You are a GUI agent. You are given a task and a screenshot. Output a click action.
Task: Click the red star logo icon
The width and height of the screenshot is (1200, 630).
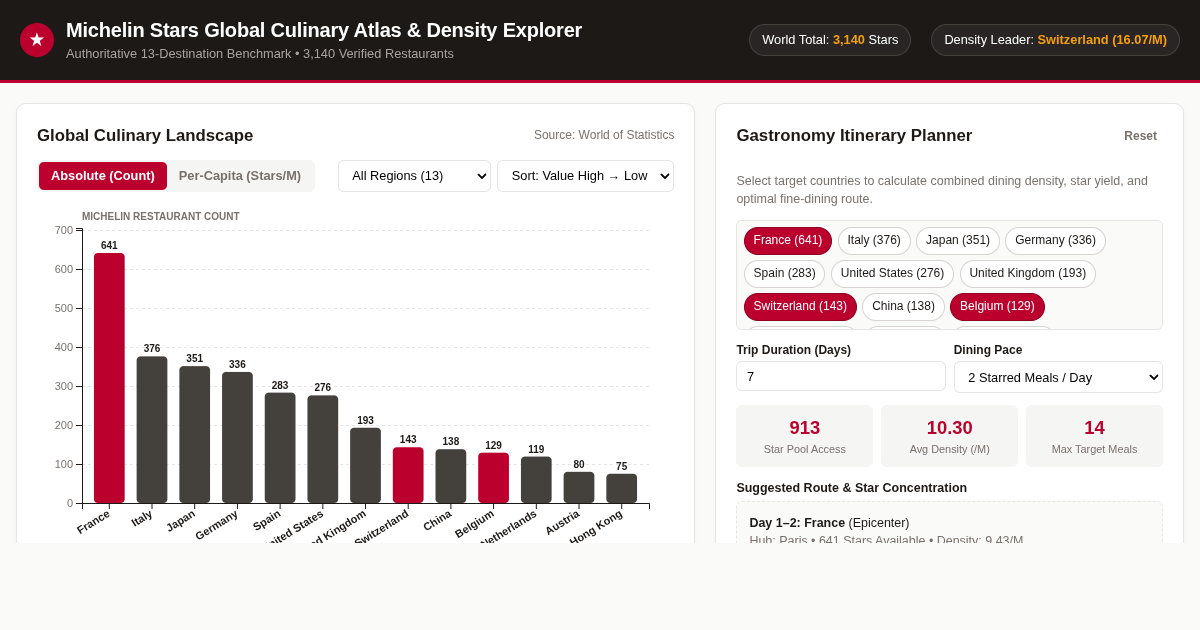(x=37, y=40)
